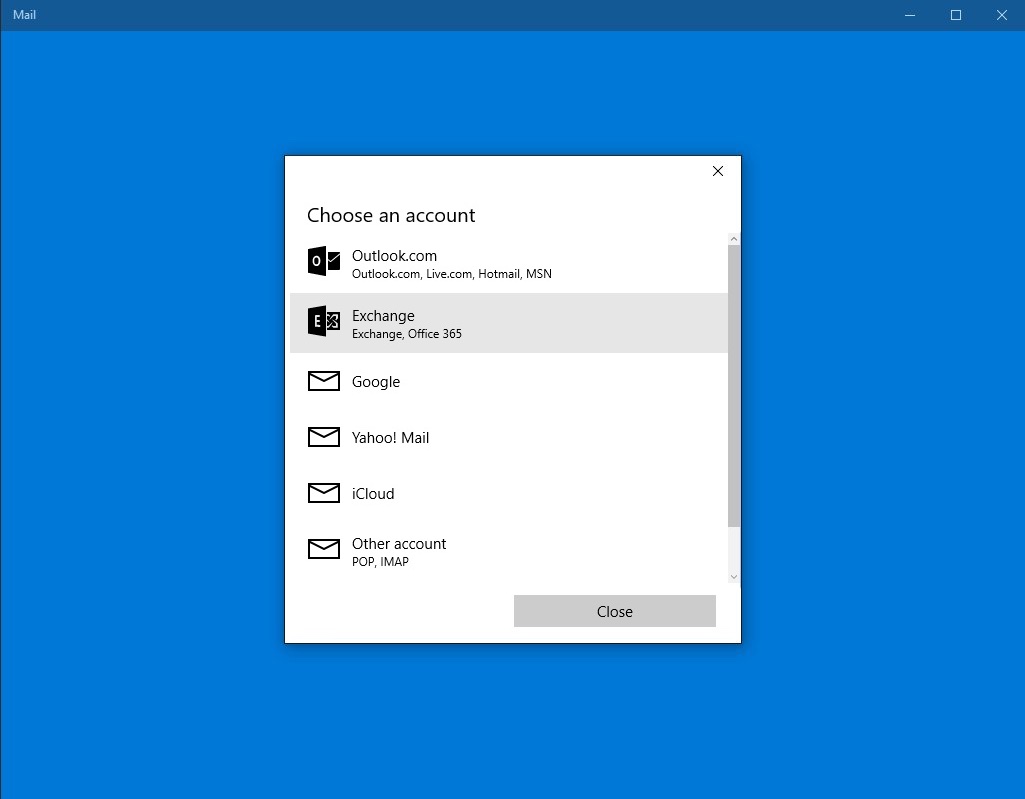
Task: Click the Choose an account heading
Action: [391, 215]
